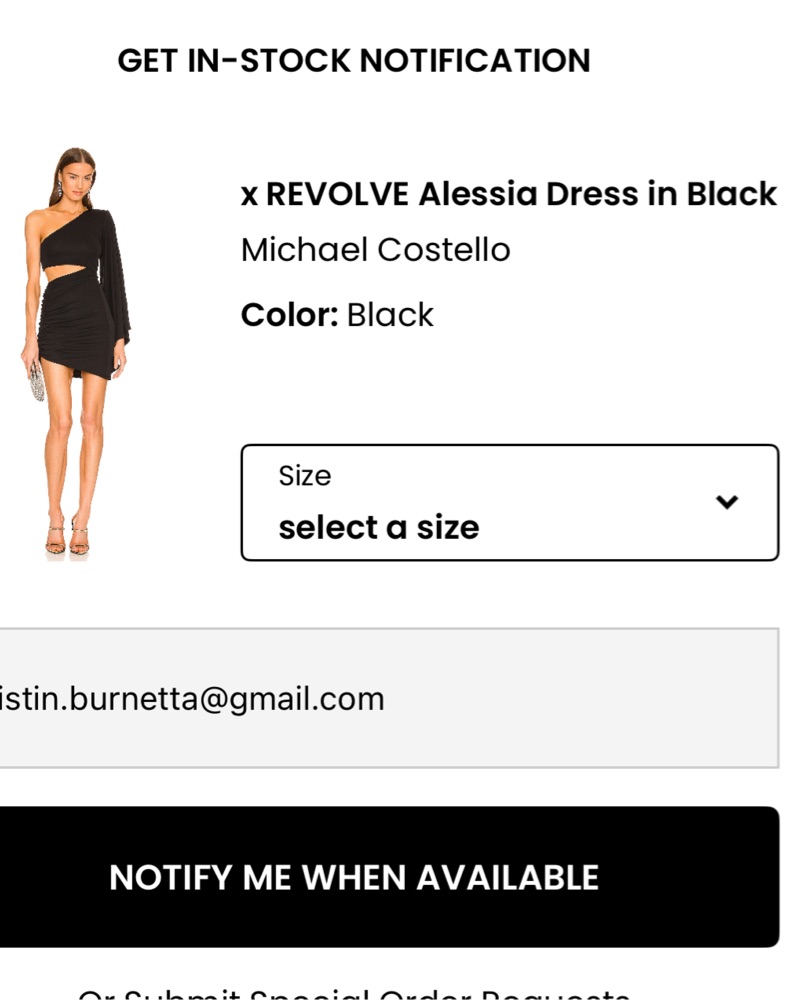Click the 'select a size' placeholder text
Screen dimensions: 800x1000
(x=378, y=527)
